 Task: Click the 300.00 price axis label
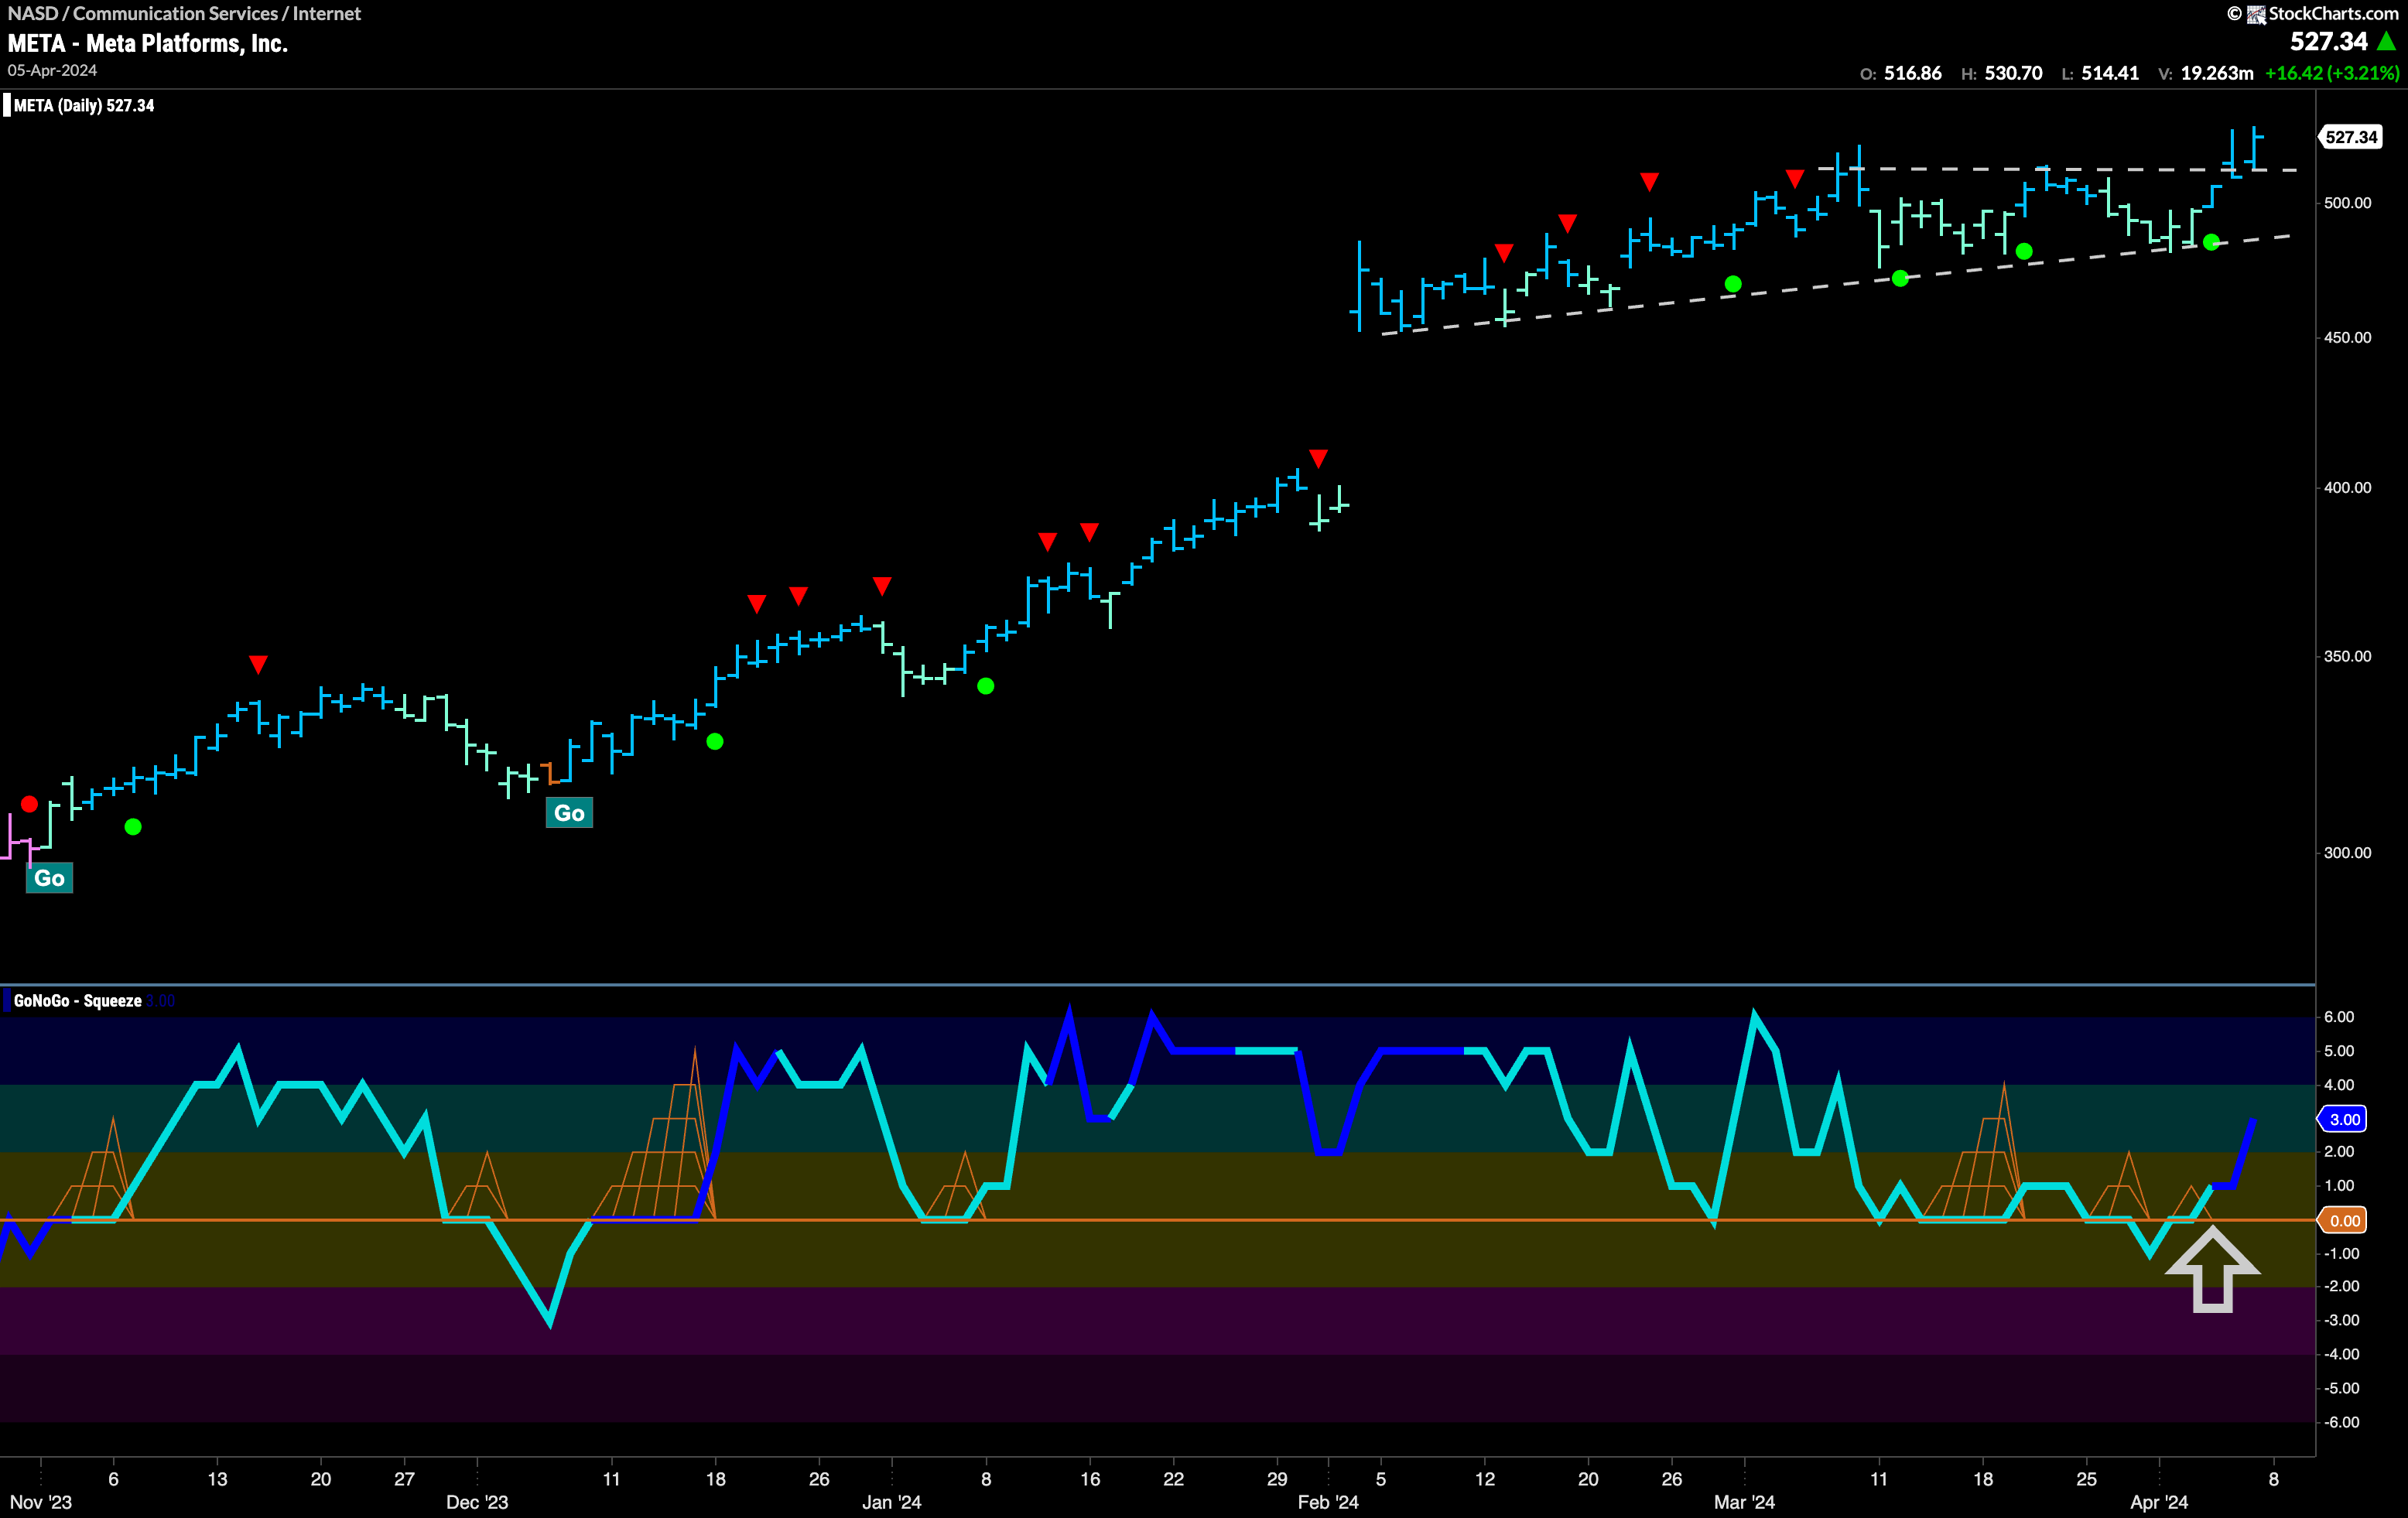2347,853
